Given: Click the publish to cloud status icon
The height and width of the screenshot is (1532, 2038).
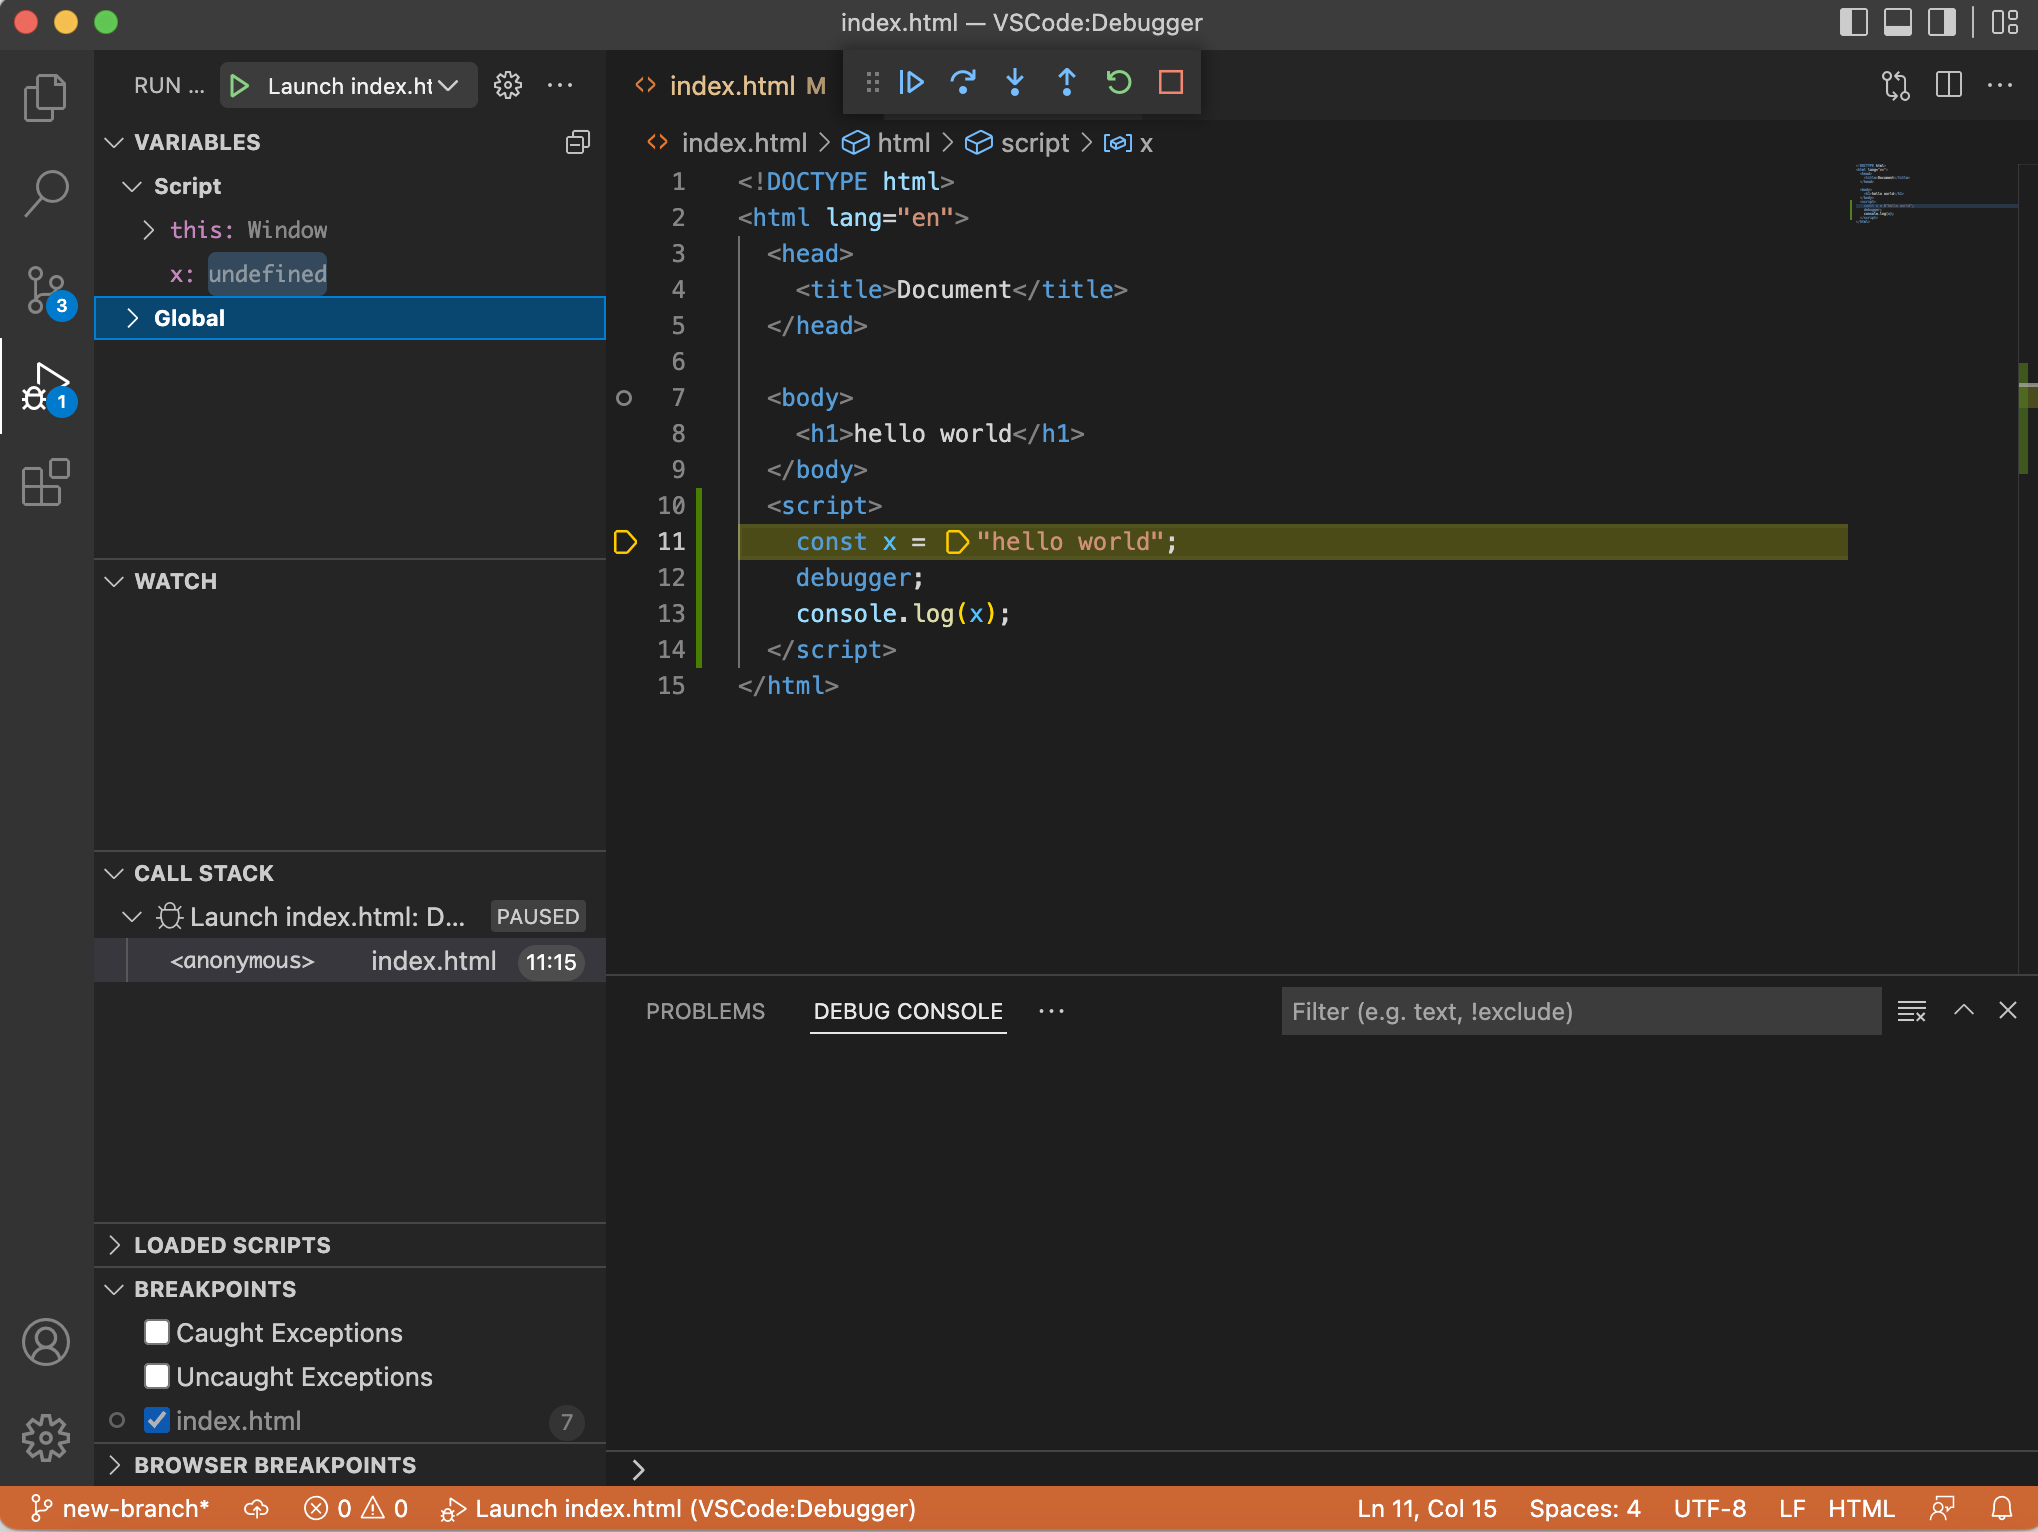Looking at the screenshot, I should [x=257, y=1508].
